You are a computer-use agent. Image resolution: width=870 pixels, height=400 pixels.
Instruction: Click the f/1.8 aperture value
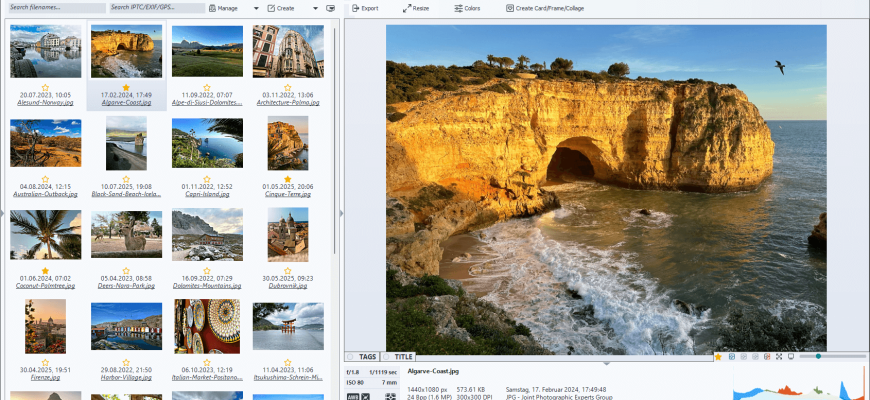click(352, 372)
